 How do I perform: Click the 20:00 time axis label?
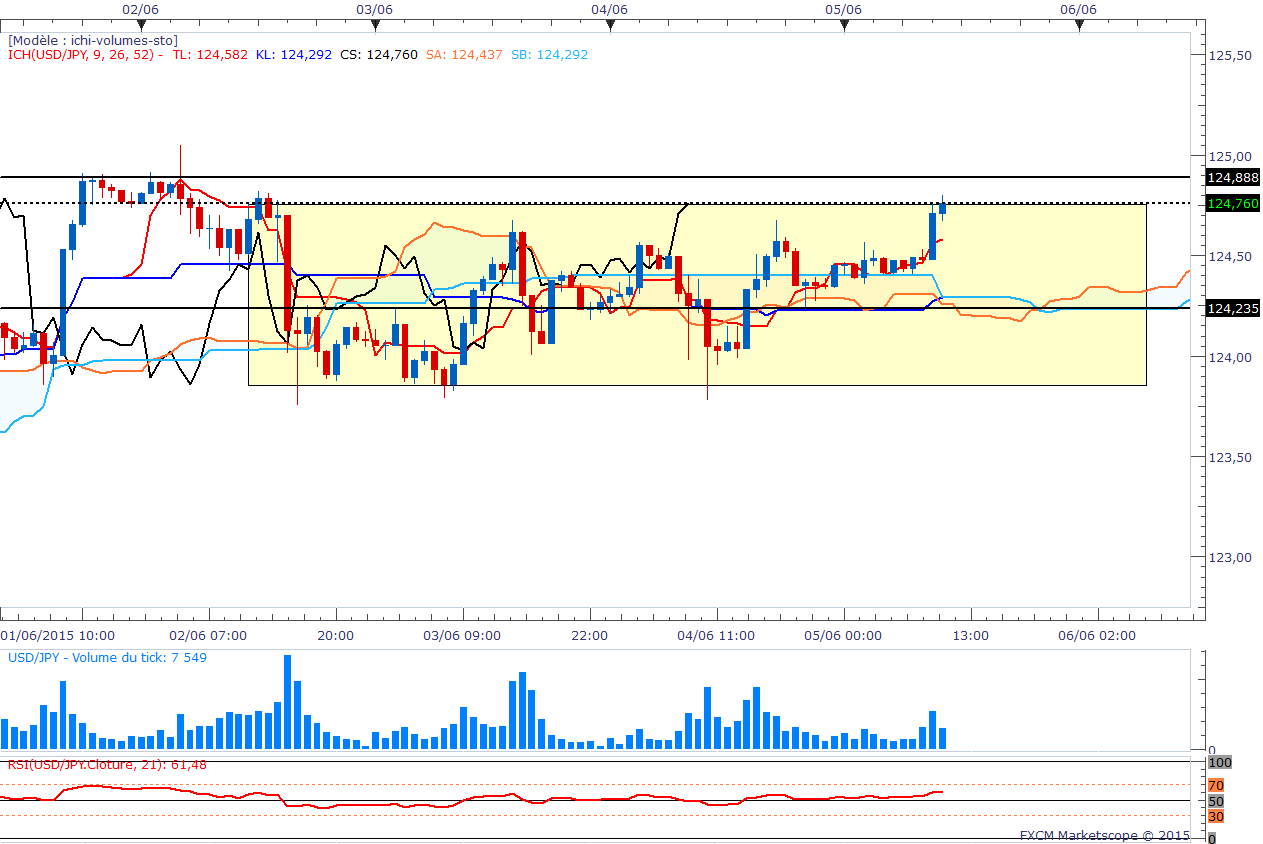coord(335,635)
